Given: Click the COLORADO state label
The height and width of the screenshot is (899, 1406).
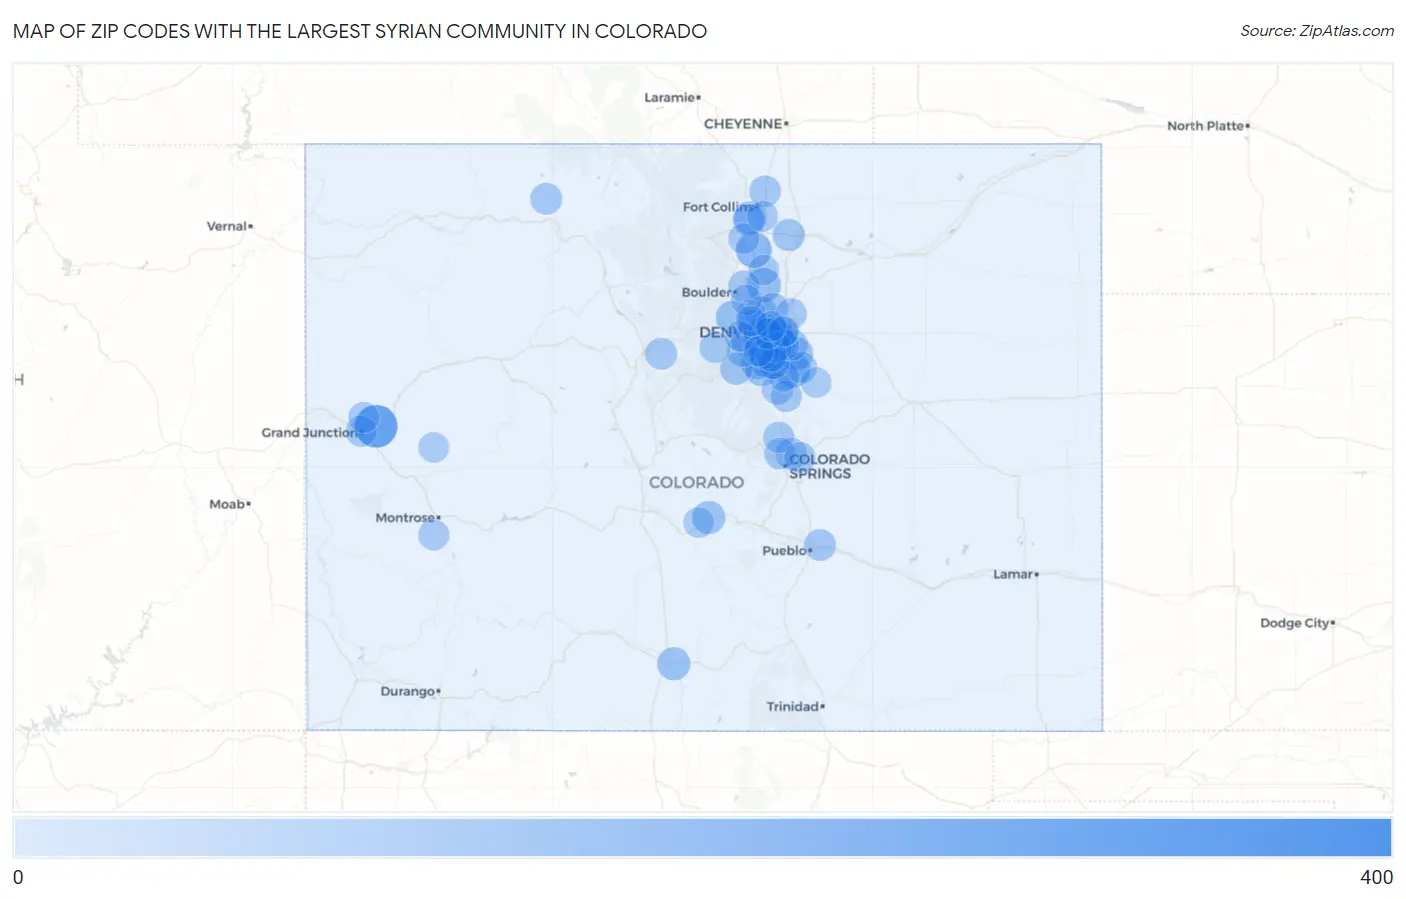Looking at the screenshot, I should [x=696, y=482].
